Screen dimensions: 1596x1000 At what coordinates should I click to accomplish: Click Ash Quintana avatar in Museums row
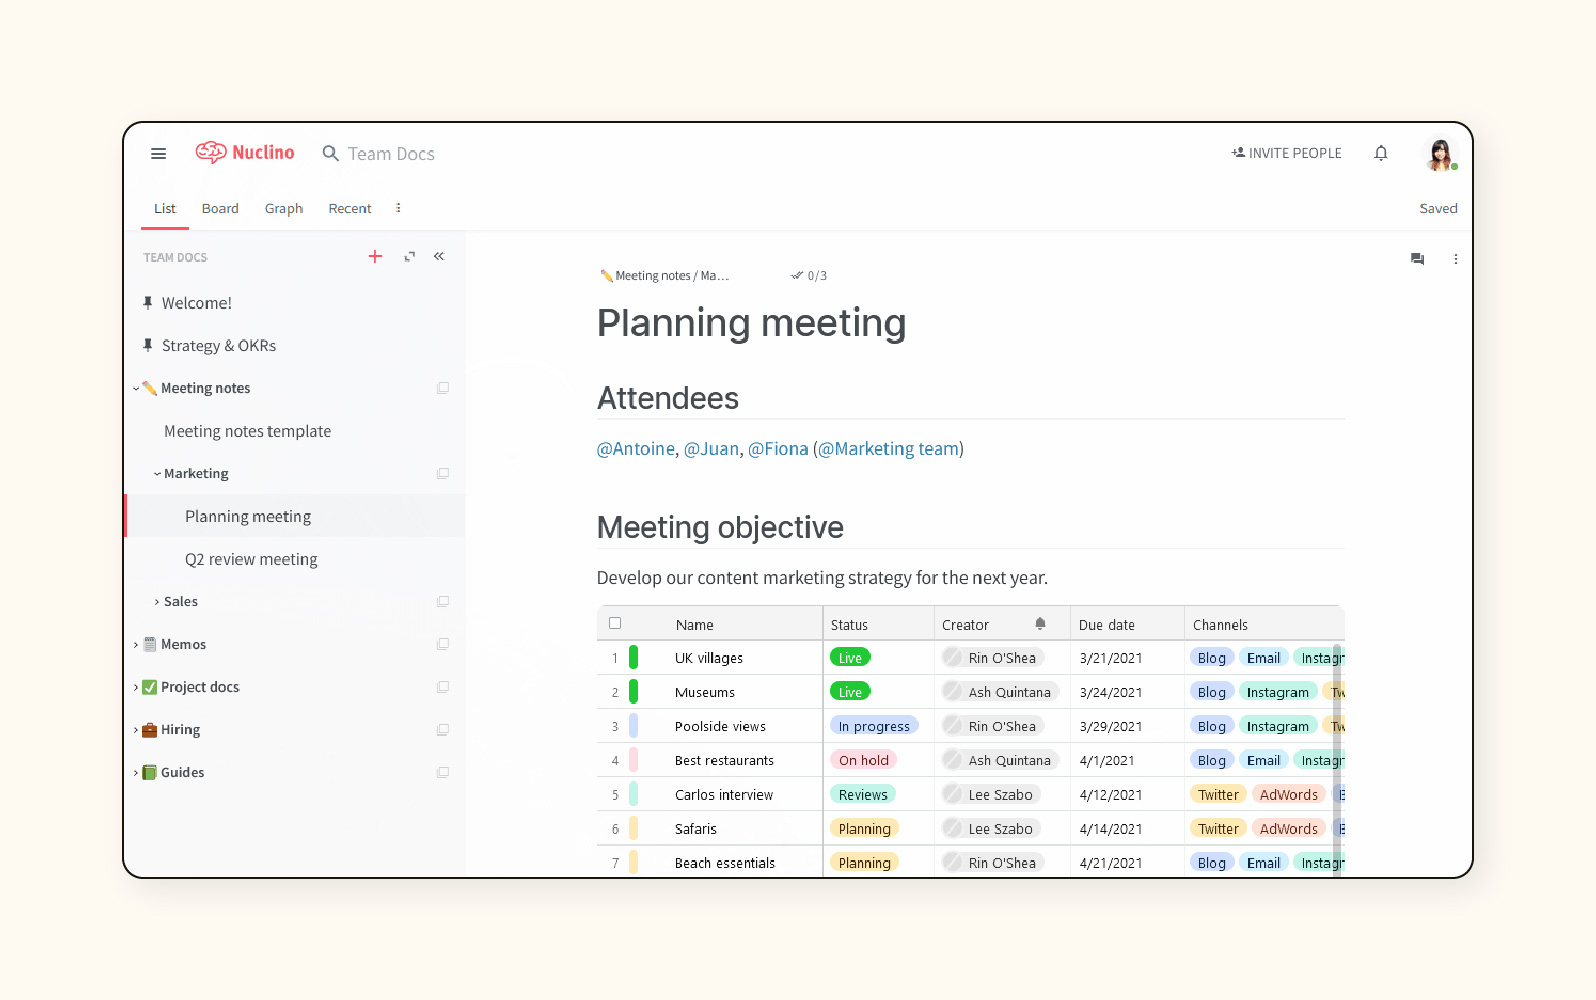pos(953,692)
